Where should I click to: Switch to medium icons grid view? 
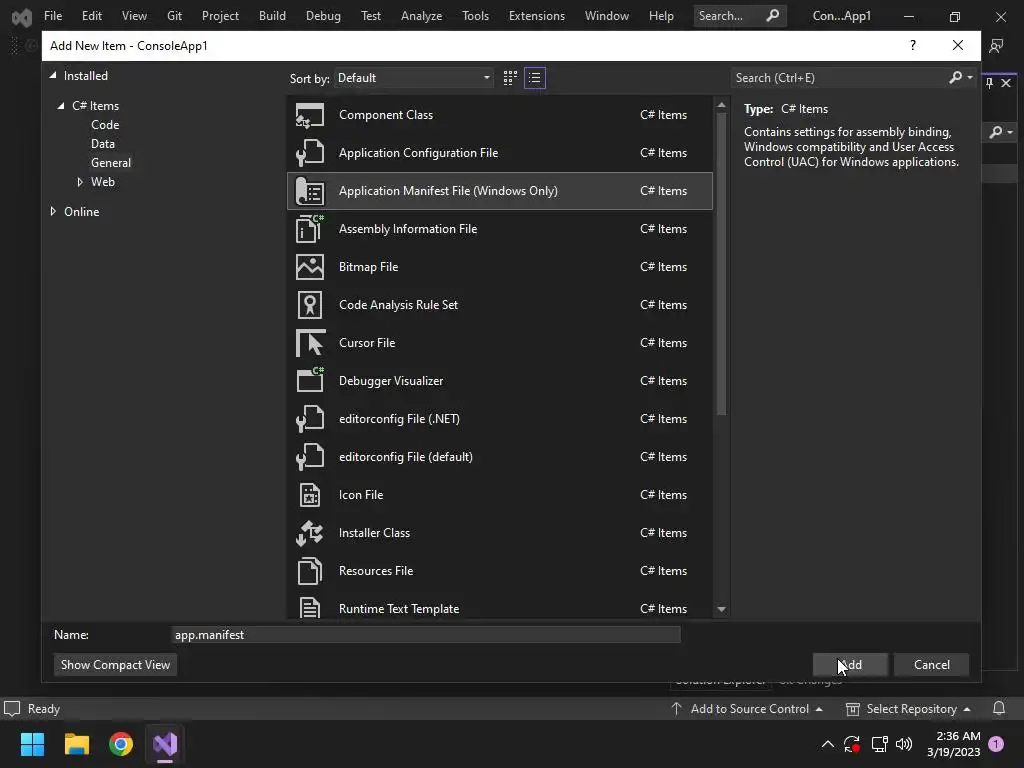pyautogui.click(x=510, y=78)
